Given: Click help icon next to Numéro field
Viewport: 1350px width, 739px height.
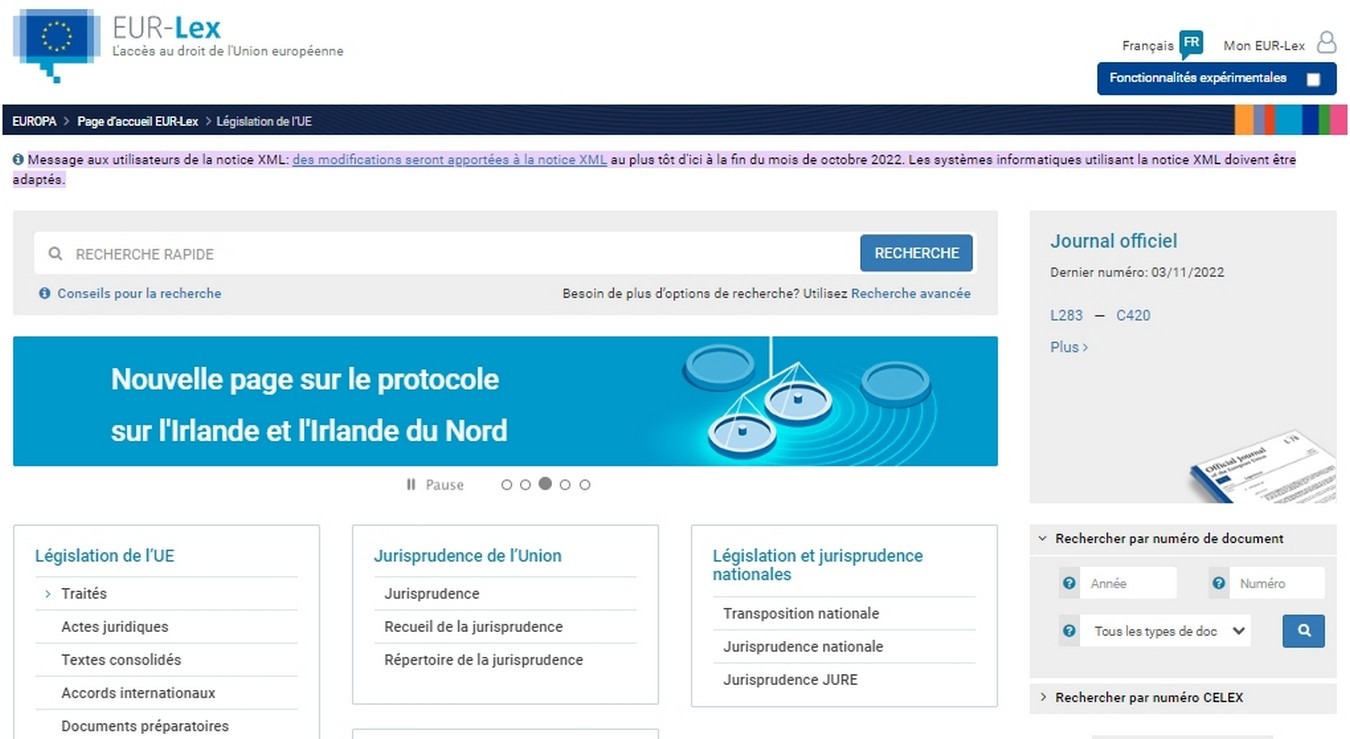Looking at the screenshot, I should point(1218,583).
